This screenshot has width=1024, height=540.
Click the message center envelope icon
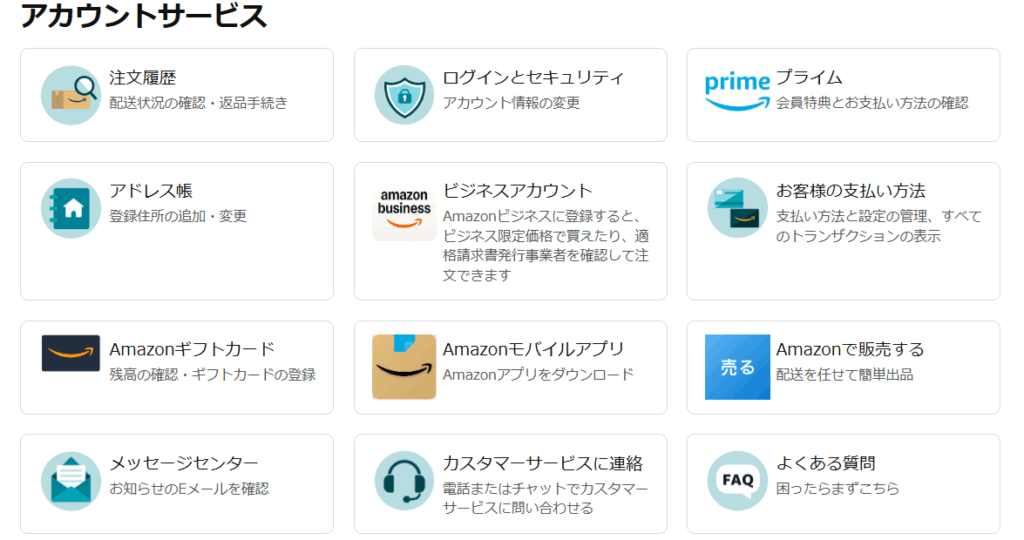coord(71,481)
